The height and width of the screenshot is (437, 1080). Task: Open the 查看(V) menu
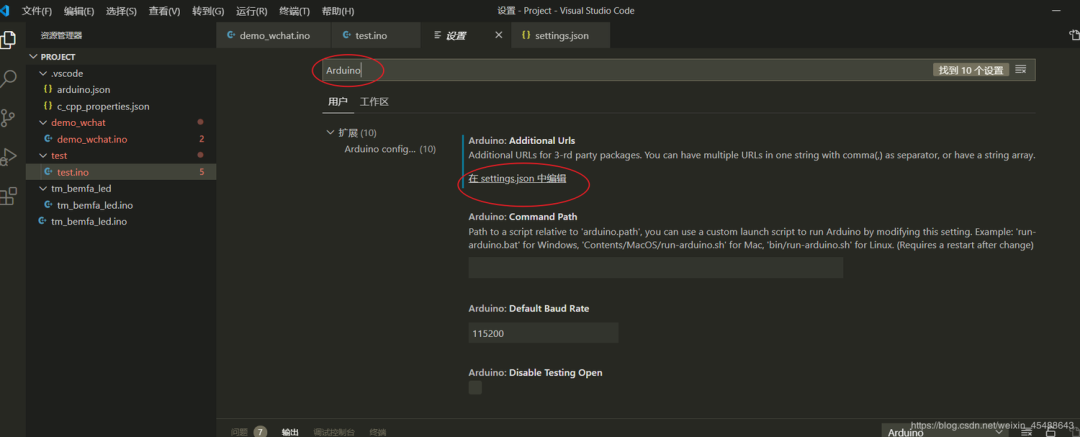164,11
